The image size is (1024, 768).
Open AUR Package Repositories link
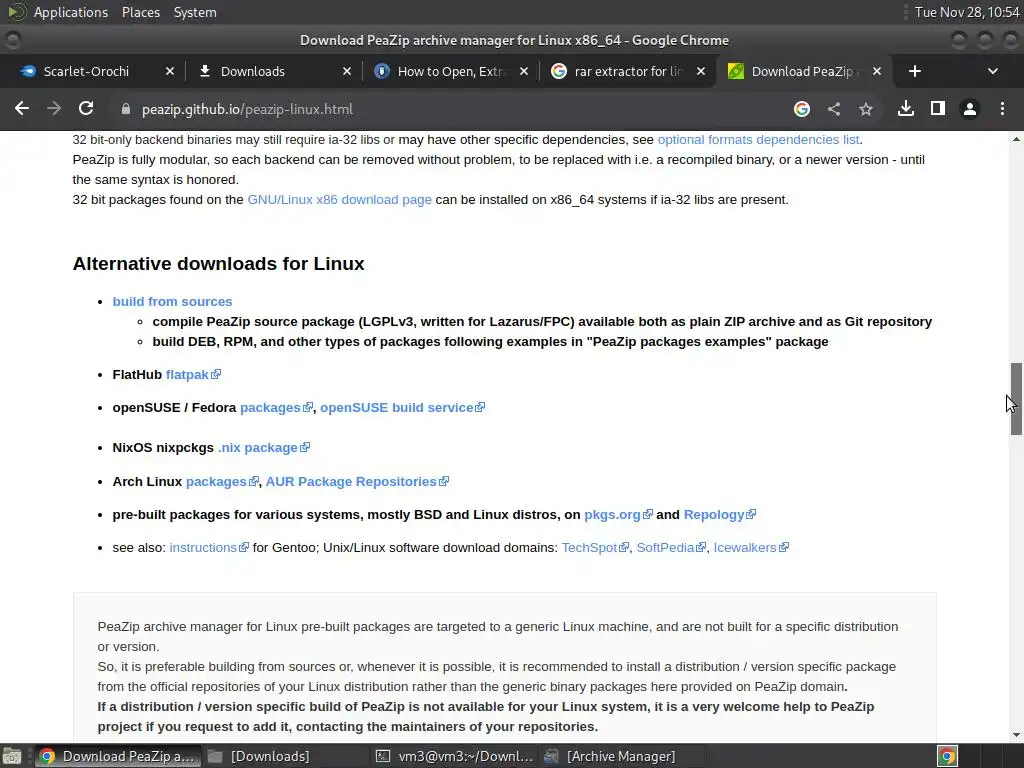(357, 482)
